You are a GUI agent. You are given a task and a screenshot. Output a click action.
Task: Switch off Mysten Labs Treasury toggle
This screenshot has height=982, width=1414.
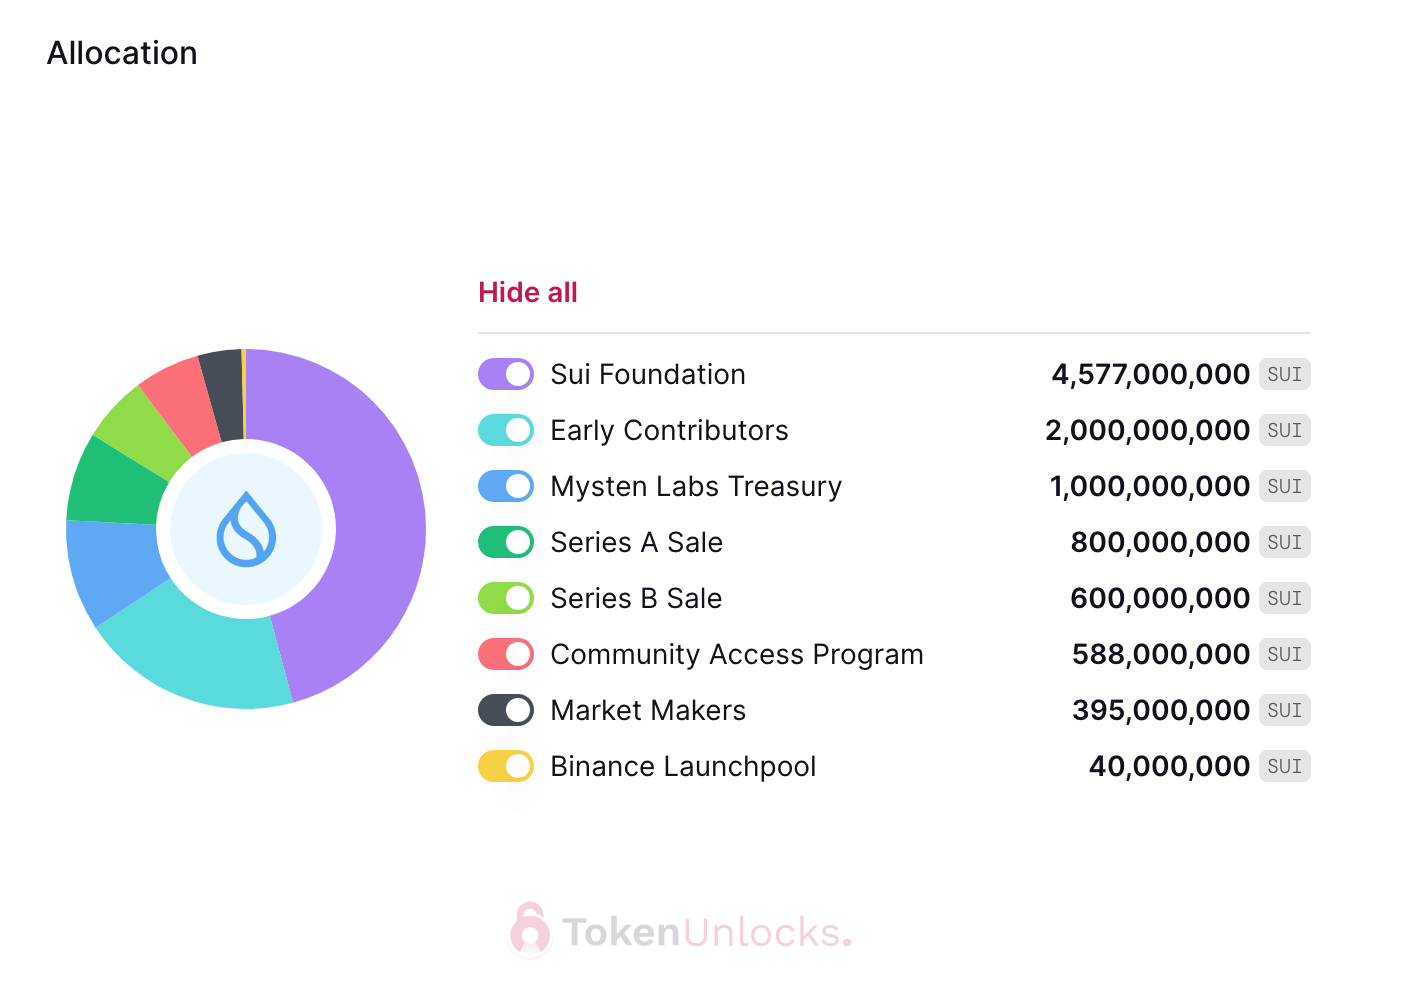[506, 486]
